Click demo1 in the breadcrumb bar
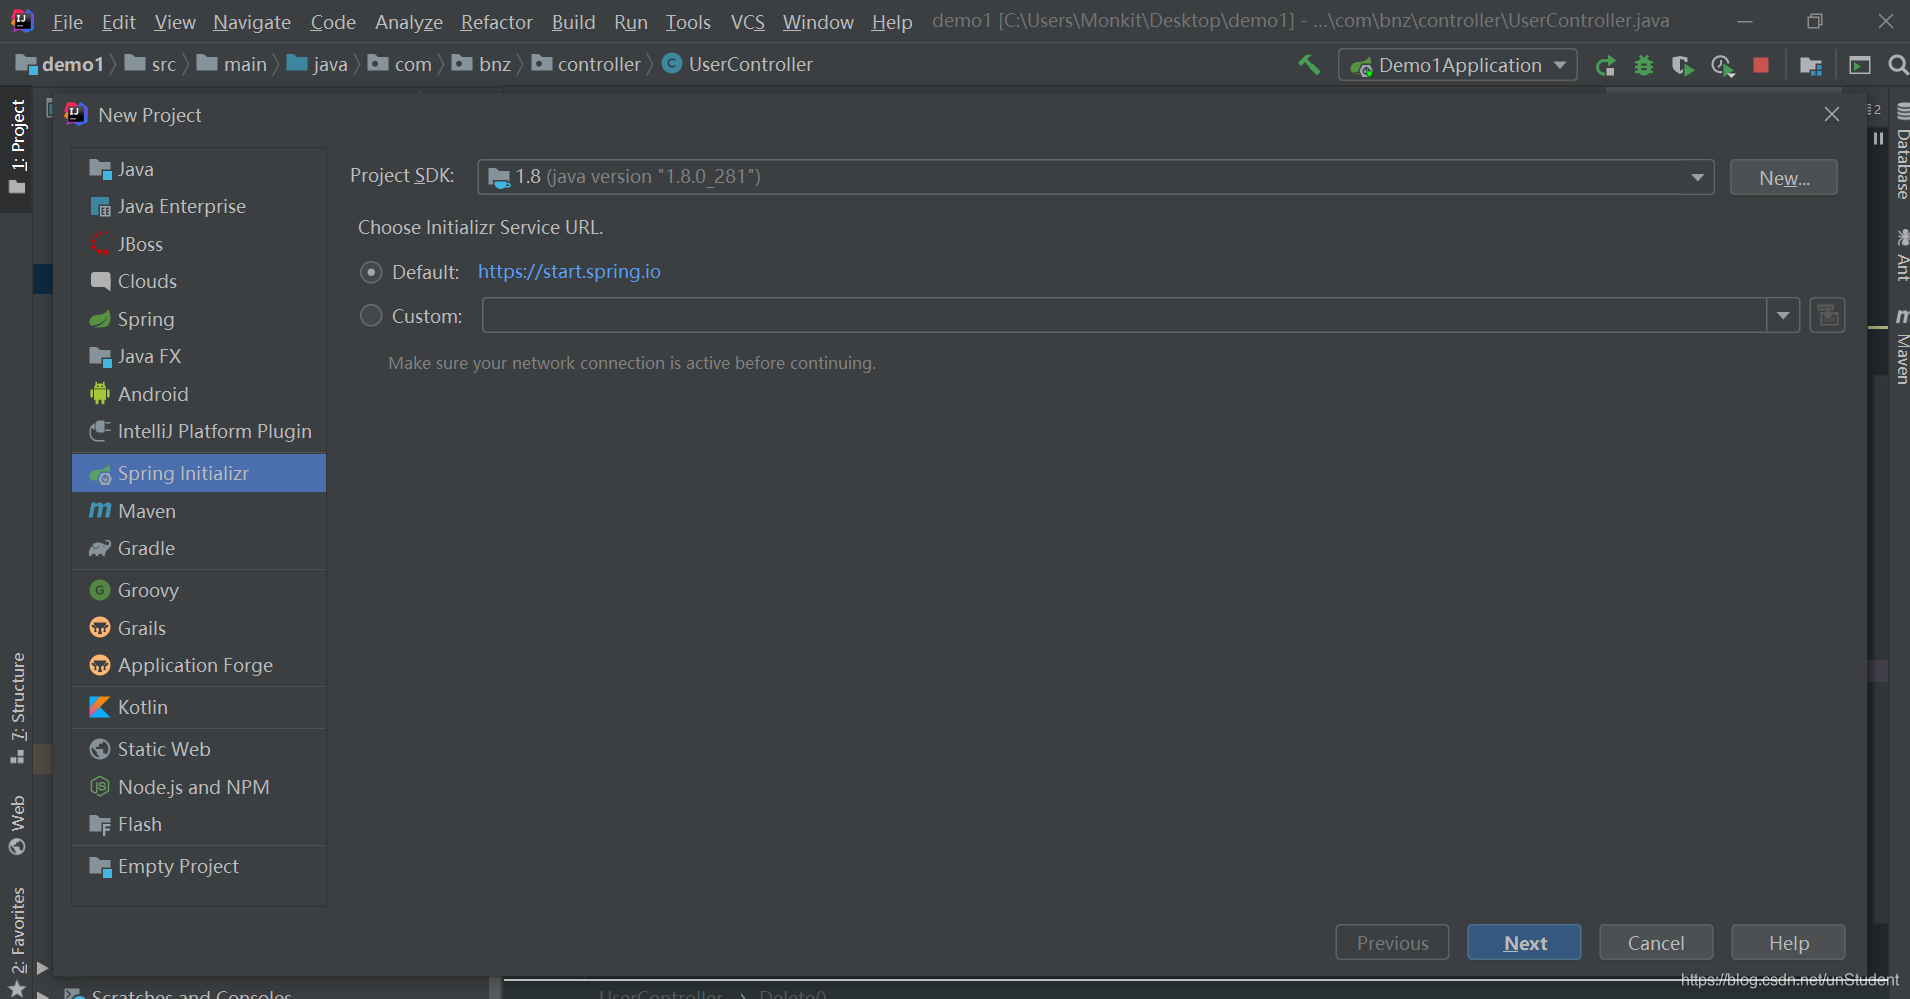 (60, 65)
